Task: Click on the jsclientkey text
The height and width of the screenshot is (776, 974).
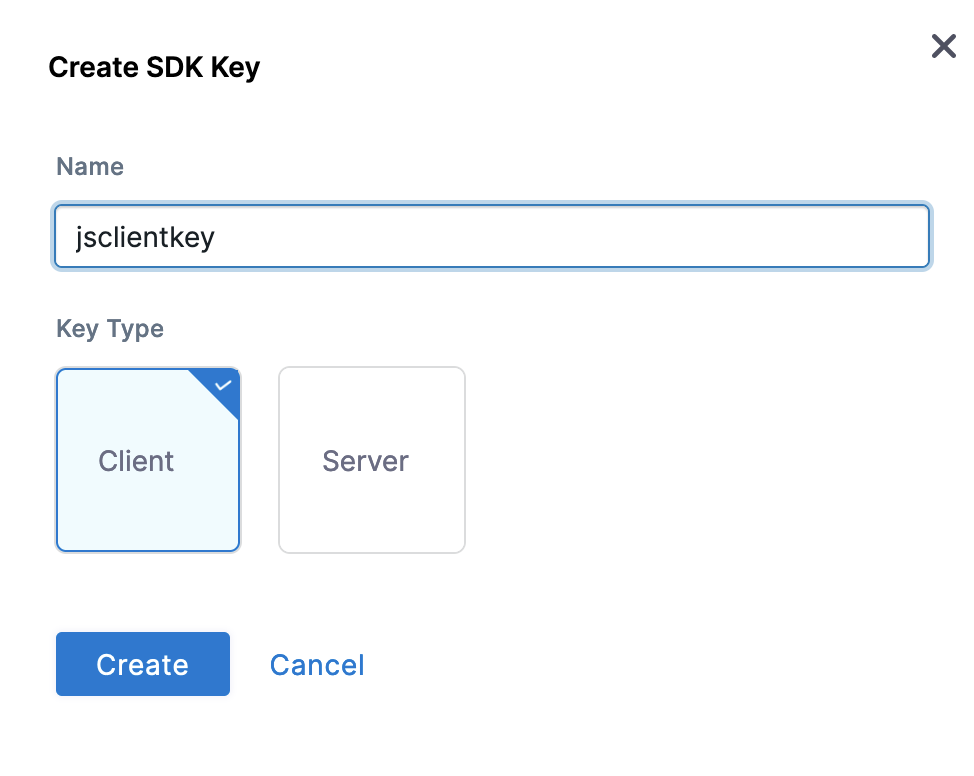Action: click(x=145, y=237)
